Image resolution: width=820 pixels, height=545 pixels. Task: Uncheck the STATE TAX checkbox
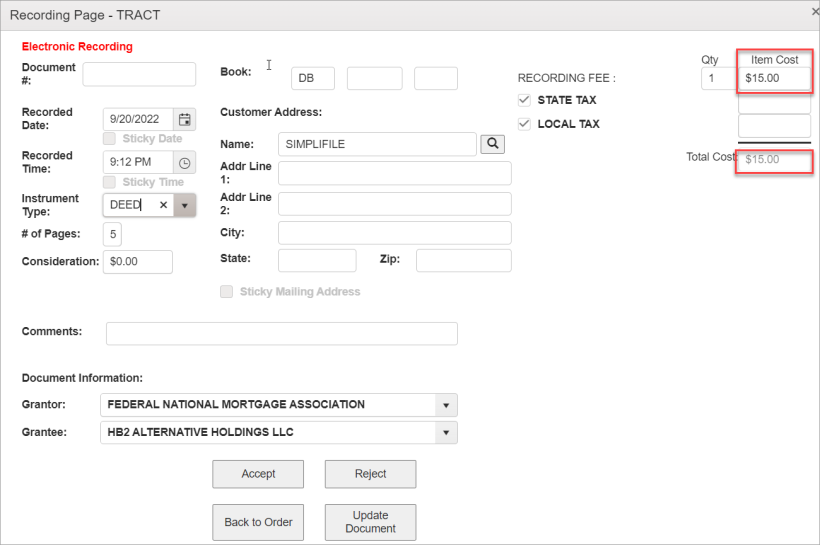pyautogui.click(x=524, y=100)
